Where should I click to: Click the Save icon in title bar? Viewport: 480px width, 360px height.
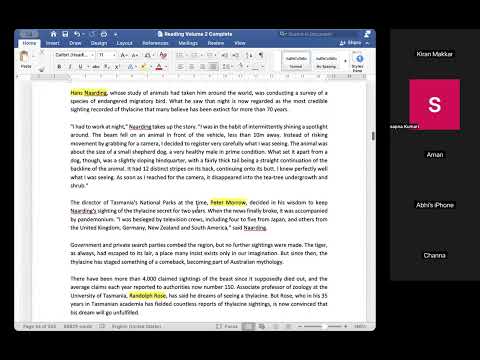tap(65, 34)
